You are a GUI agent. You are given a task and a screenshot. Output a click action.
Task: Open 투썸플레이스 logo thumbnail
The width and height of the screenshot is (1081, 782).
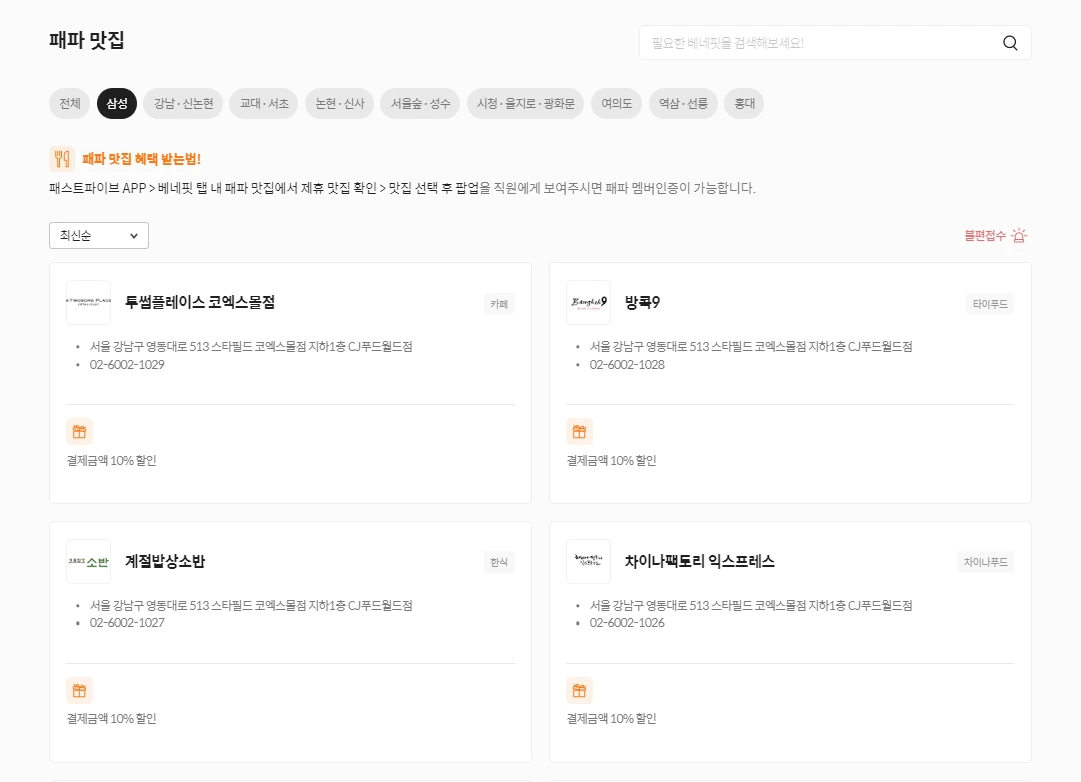pos(88,302)
